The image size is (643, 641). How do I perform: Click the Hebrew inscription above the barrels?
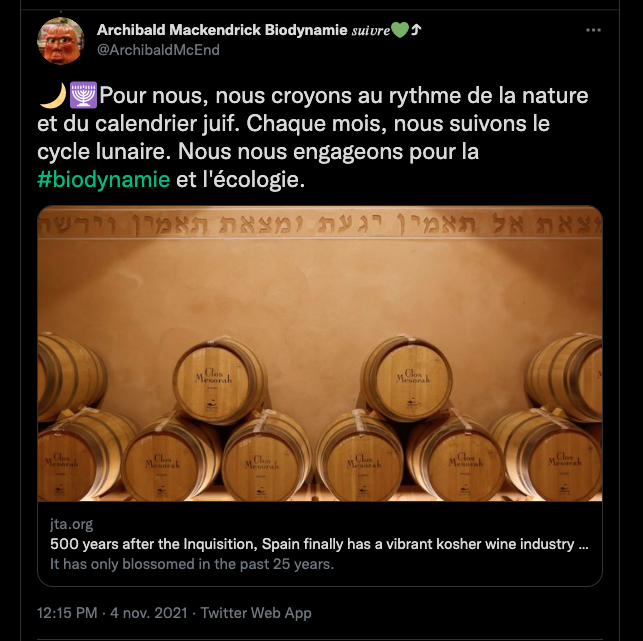(320, 228)
